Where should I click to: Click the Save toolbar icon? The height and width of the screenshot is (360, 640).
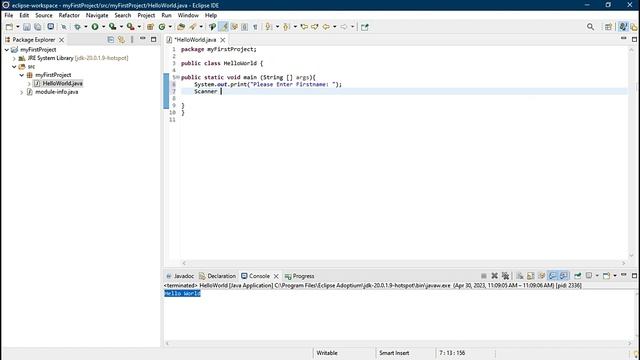pyautogui.click(x=27, y=27)
